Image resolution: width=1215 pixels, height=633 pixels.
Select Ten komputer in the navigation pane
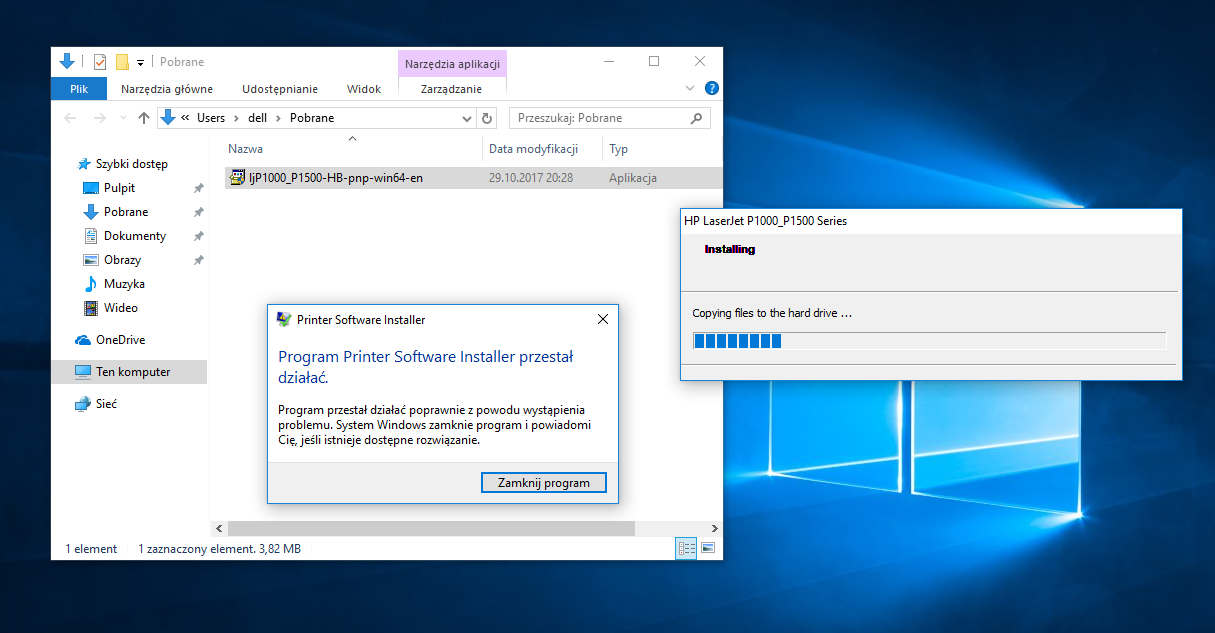coord(132,372)
